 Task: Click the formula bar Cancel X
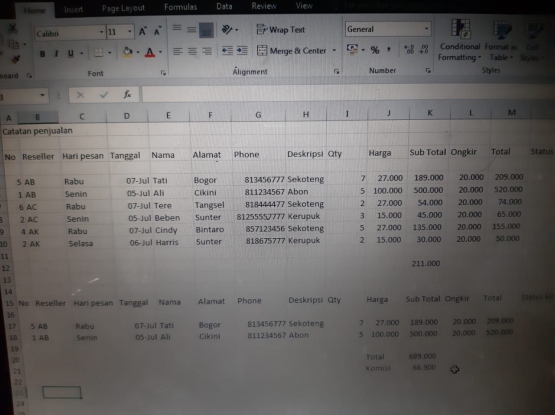[x=80, y=95]
